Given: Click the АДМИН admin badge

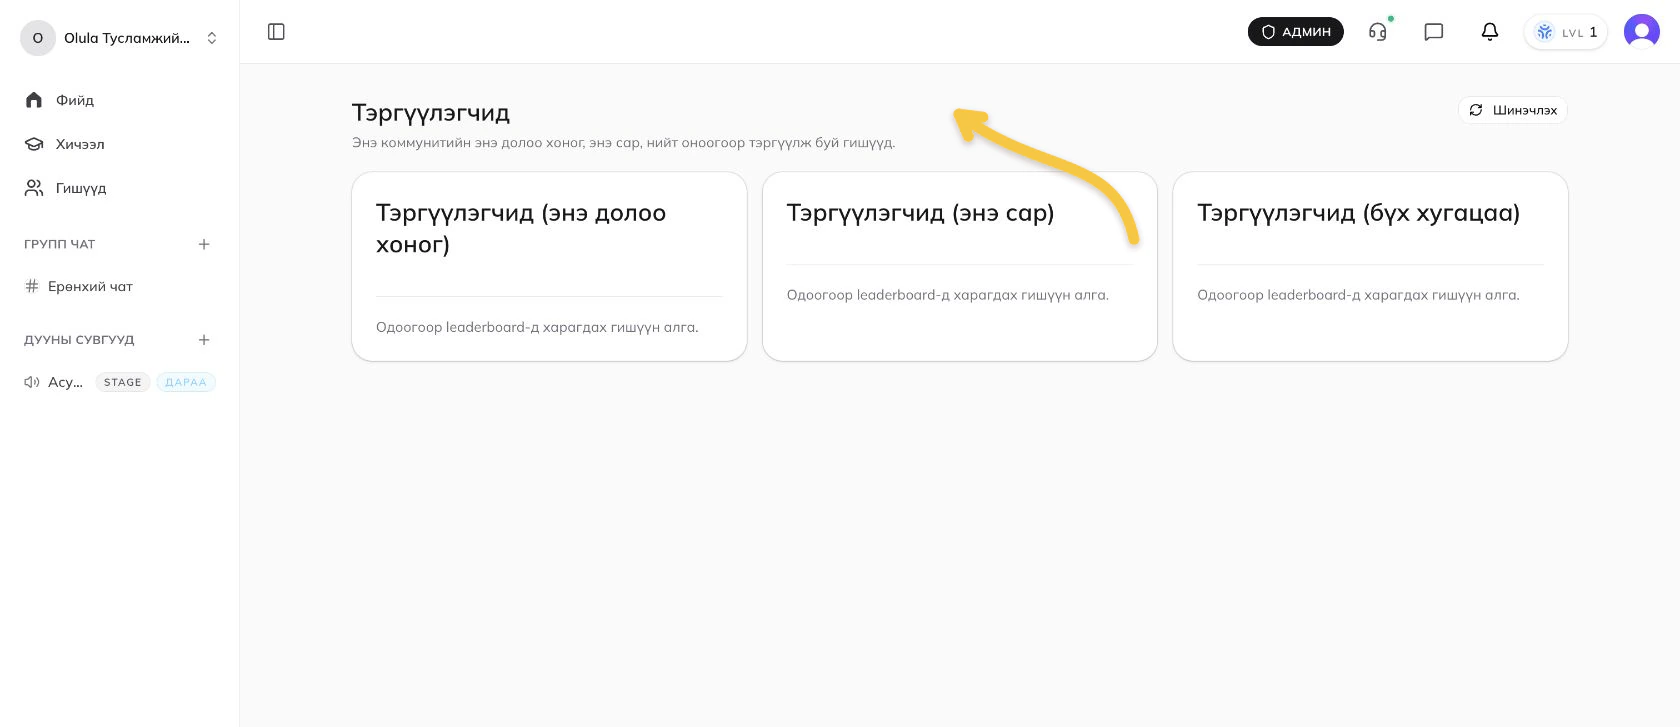Looking at the screenshot, I should (1296, 32).
